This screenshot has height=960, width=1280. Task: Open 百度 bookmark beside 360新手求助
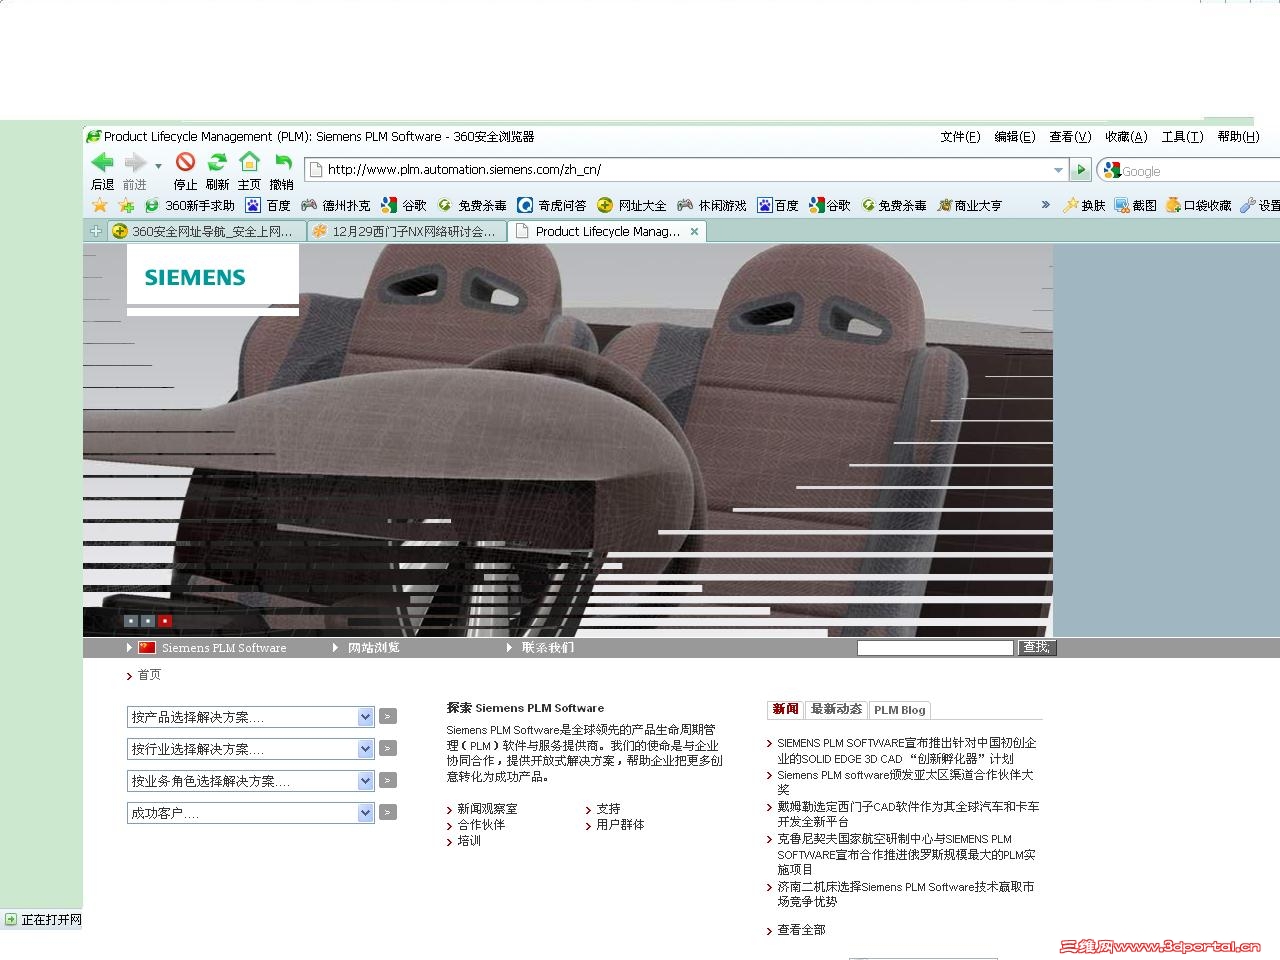click(x=268, y=205)
